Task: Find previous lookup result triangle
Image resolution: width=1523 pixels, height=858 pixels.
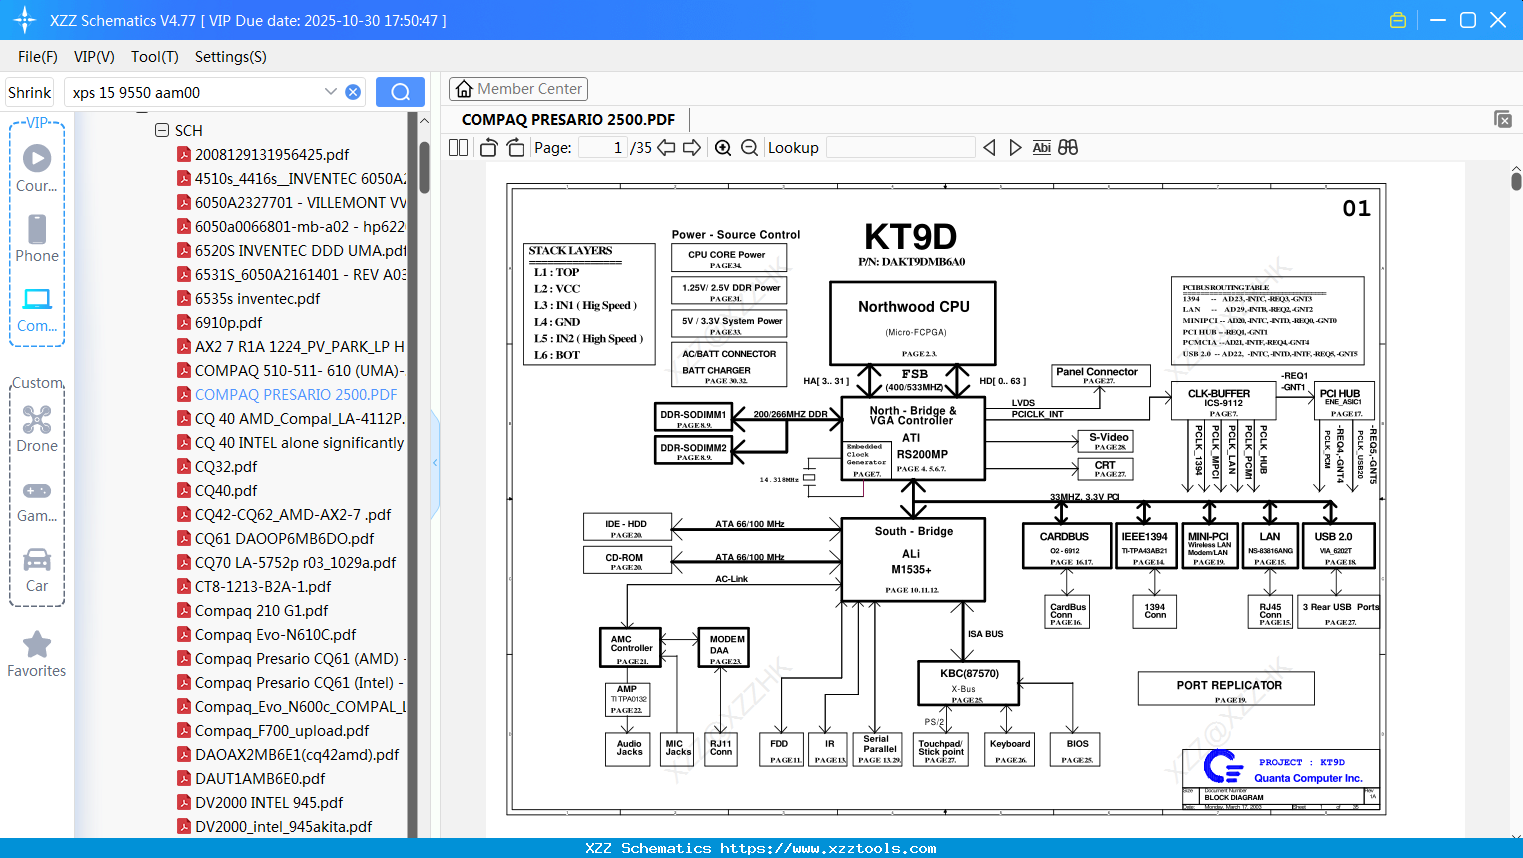Action: [989, 147]
